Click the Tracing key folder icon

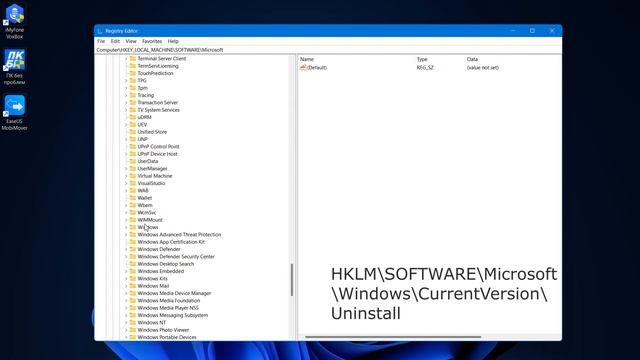(x=133, y=95)
